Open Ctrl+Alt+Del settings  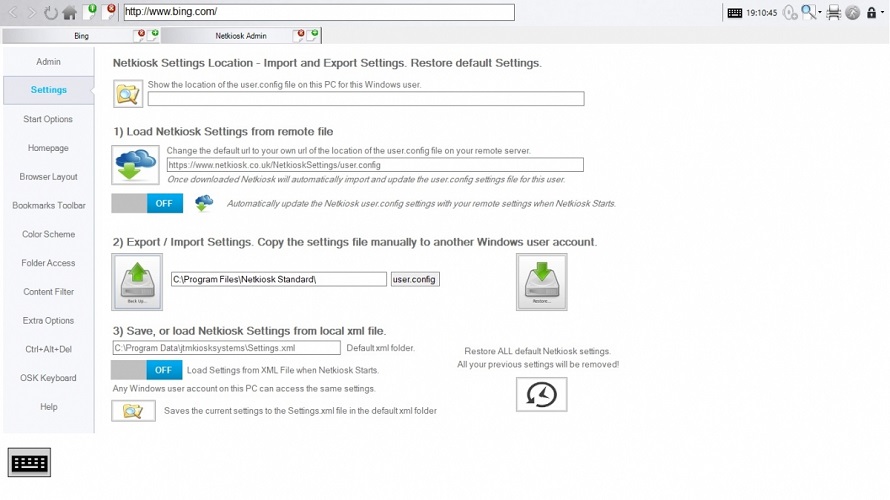pos(48,349)
